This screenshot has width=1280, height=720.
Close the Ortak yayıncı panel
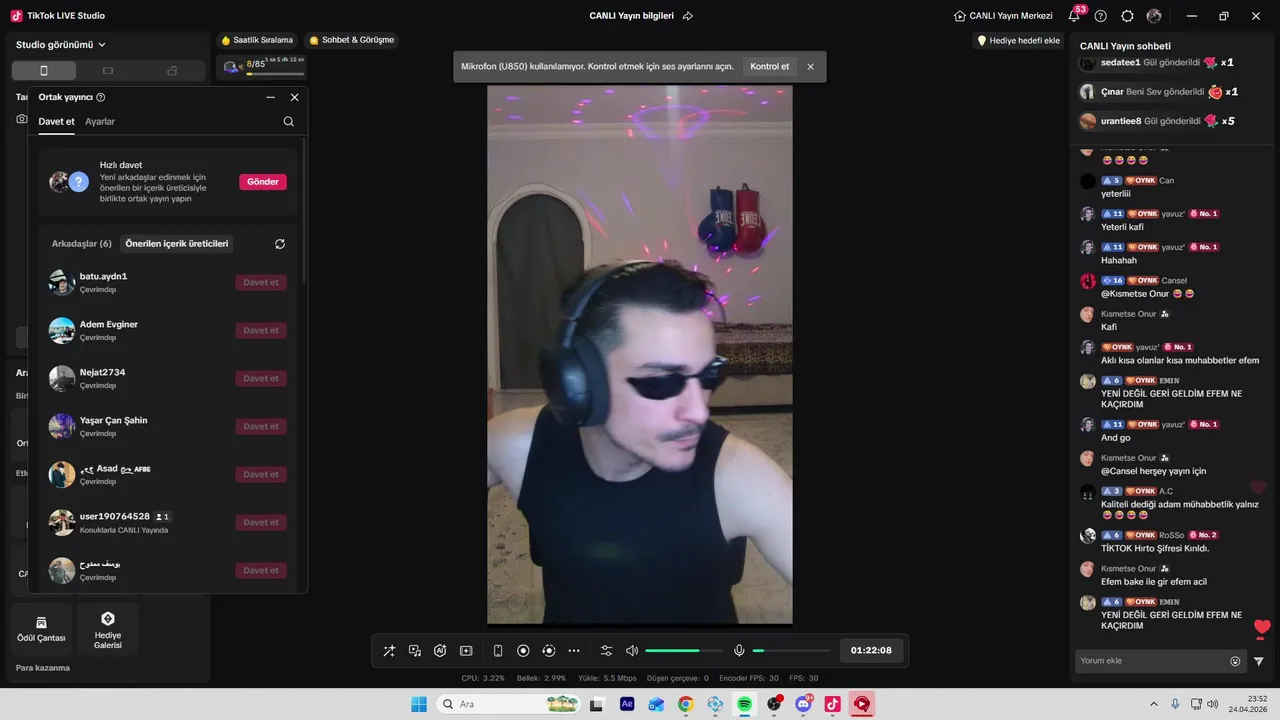pyautogui.click(x=295, y=97)
